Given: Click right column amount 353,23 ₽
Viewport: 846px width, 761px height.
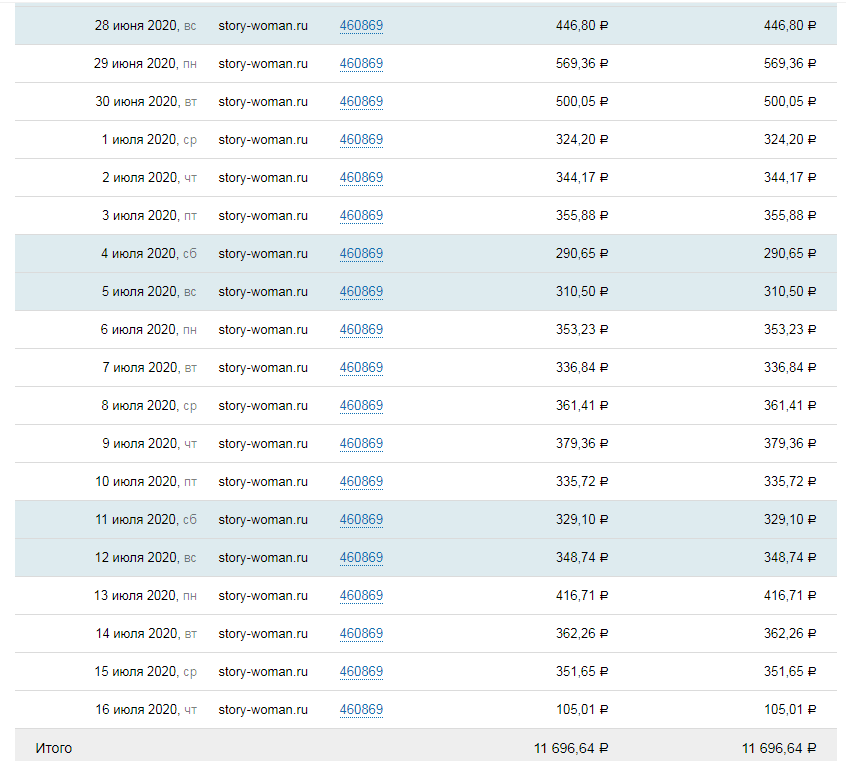Looking at the screenshot, I should pyautogui.click(x=790, y=330).
